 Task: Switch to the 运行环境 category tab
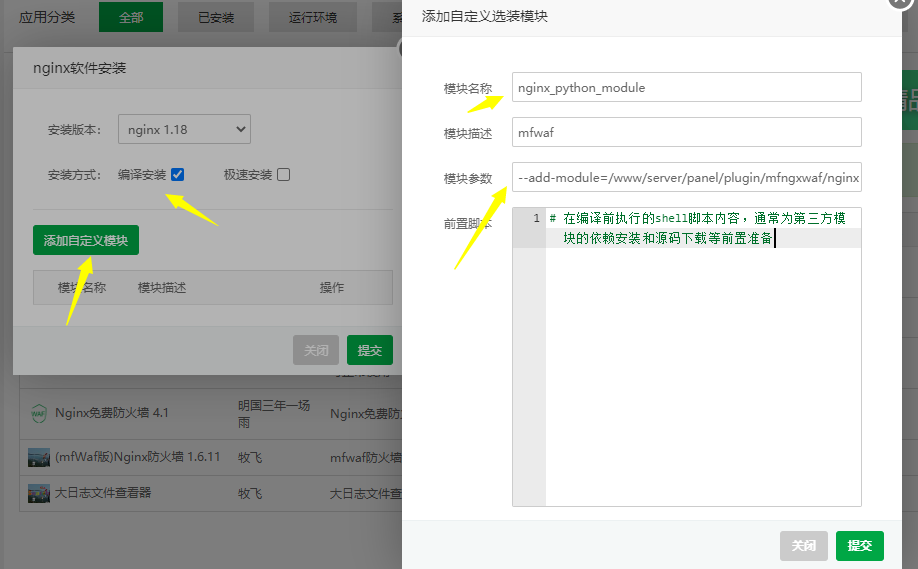[x=312, y=17]
